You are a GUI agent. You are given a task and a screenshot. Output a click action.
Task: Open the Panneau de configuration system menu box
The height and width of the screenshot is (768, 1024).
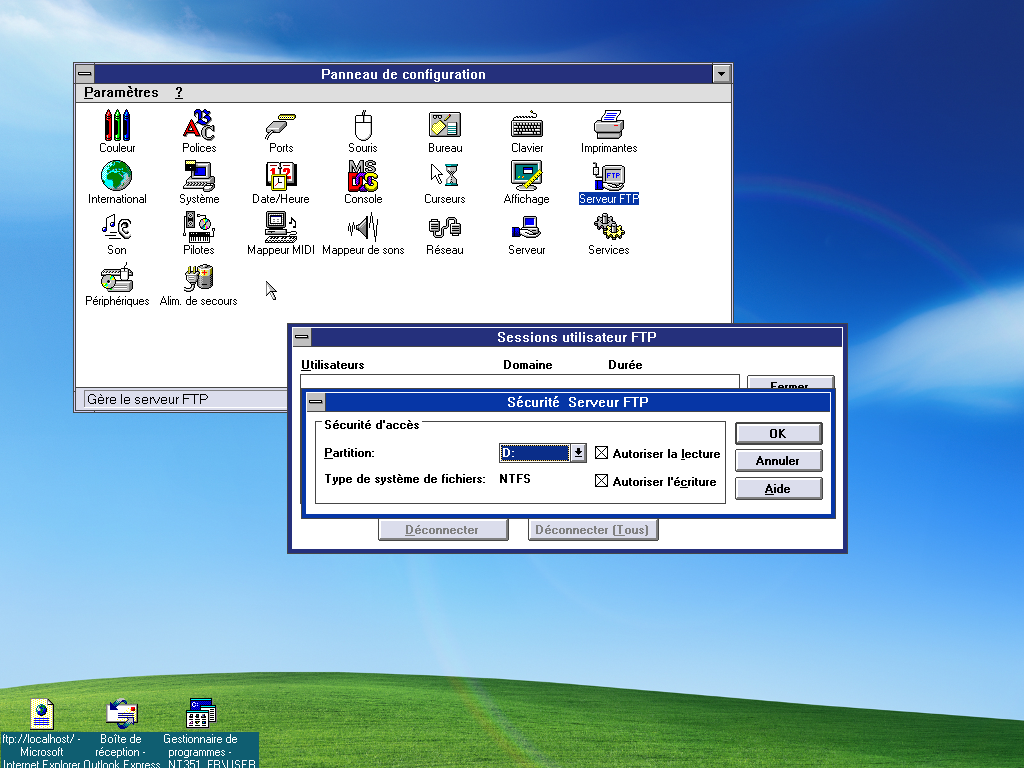tap(85, 74)
